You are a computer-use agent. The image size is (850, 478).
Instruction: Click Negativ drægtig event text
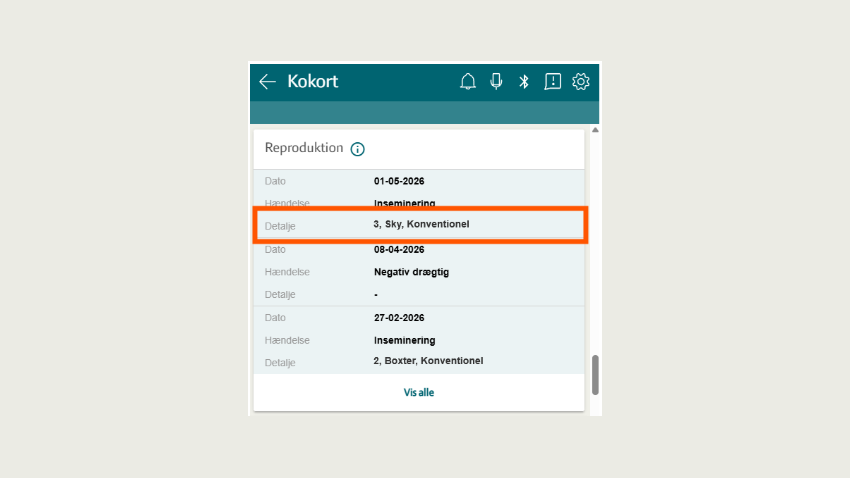click(411, 272)
